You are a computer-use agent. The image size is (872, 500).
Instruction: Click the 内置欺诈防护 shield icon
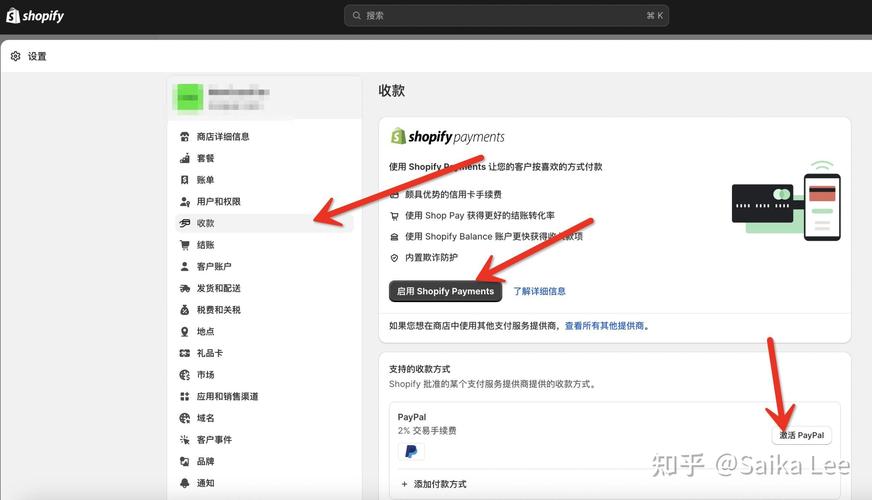(394, 258)
